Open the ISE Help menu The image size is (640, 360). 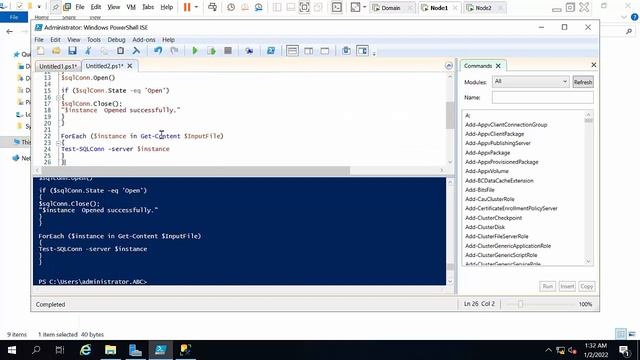(168, 40)
